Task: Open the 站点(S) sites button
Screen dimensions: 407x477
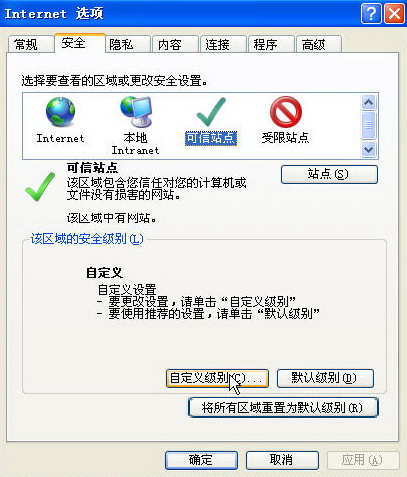Action: coord(329,174)
